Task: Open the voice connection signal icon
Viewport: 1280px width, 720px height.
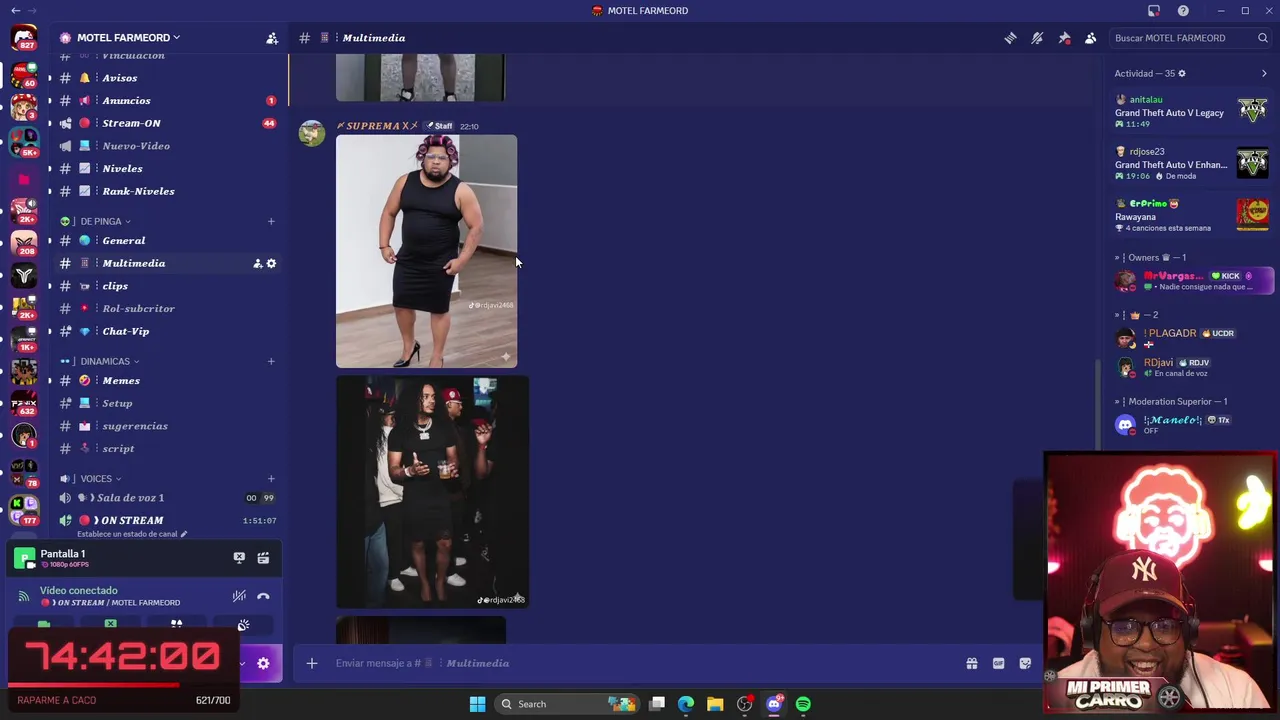Action: click(x=24, y=596)
